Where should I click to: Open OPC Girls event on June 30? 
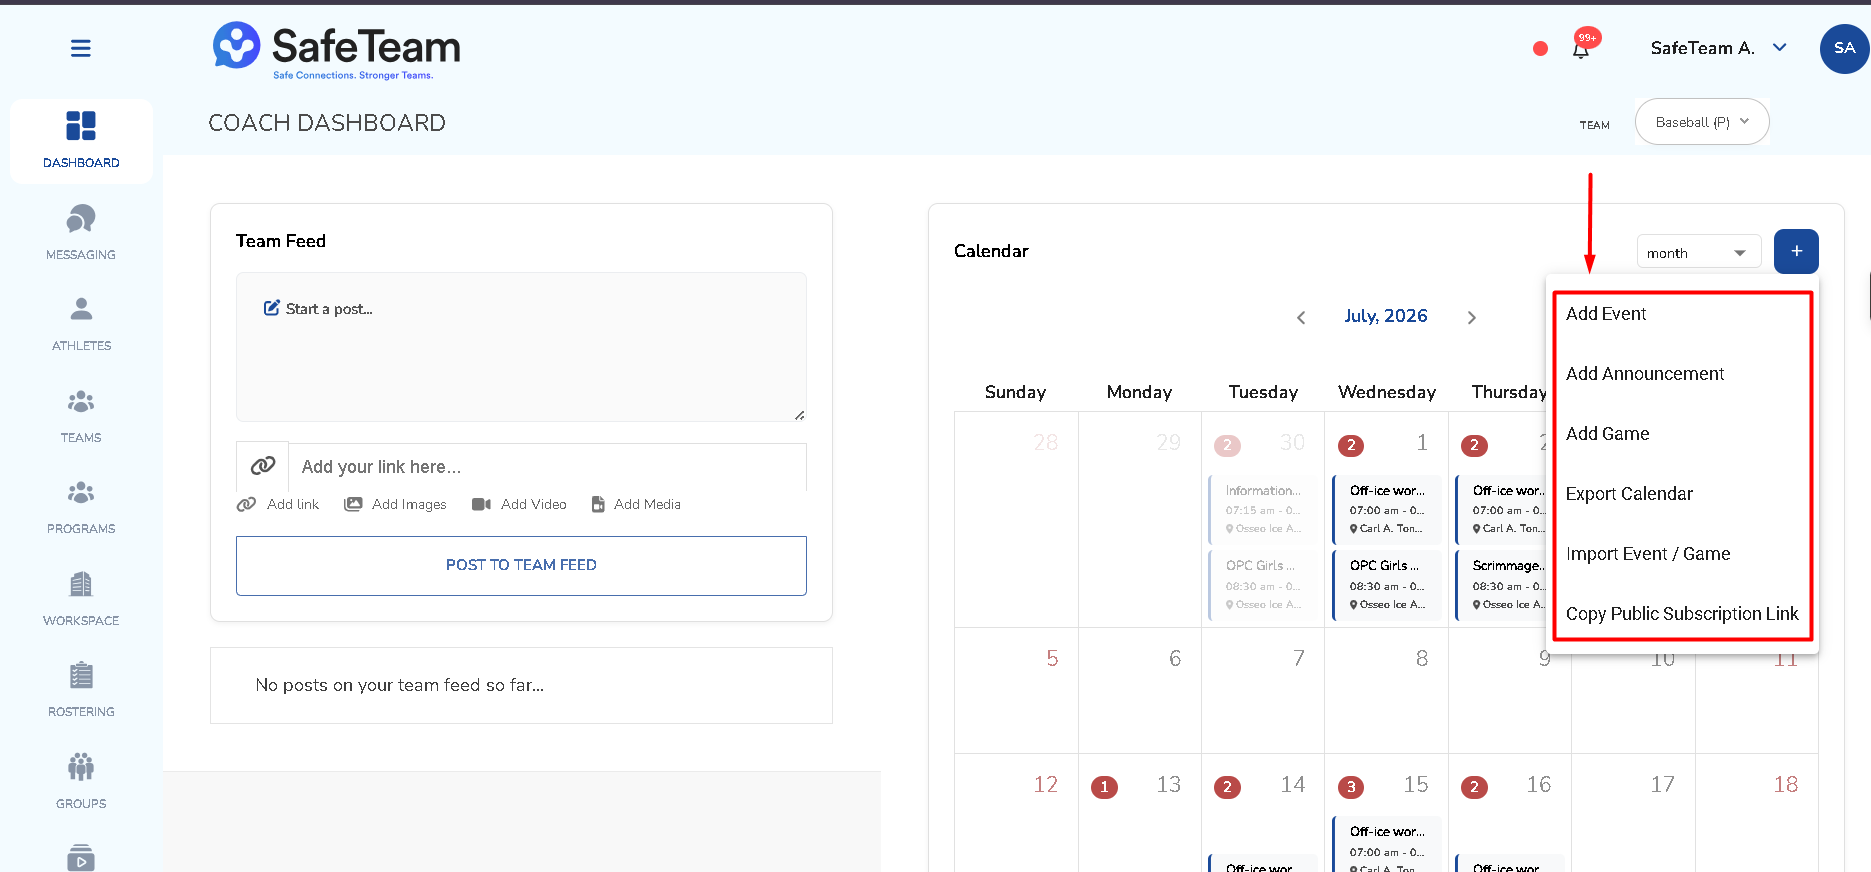(x=1264, y=585)
